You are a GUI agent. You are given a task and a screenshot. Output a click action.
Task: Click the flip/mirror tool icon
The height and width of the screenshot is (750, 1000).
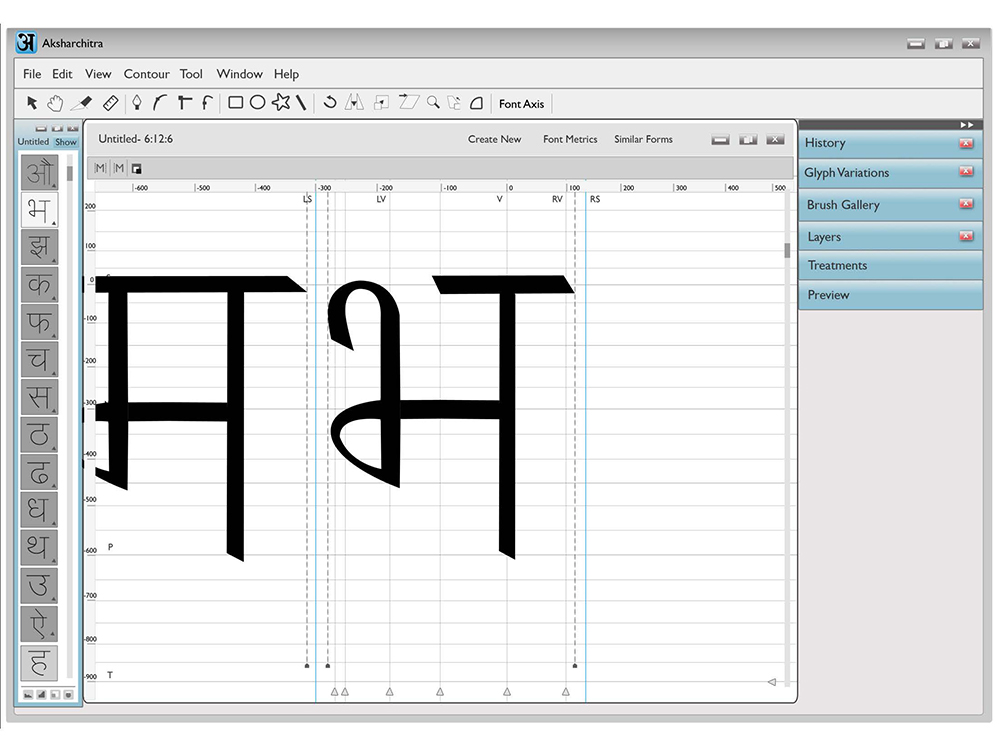coord(355,102)
